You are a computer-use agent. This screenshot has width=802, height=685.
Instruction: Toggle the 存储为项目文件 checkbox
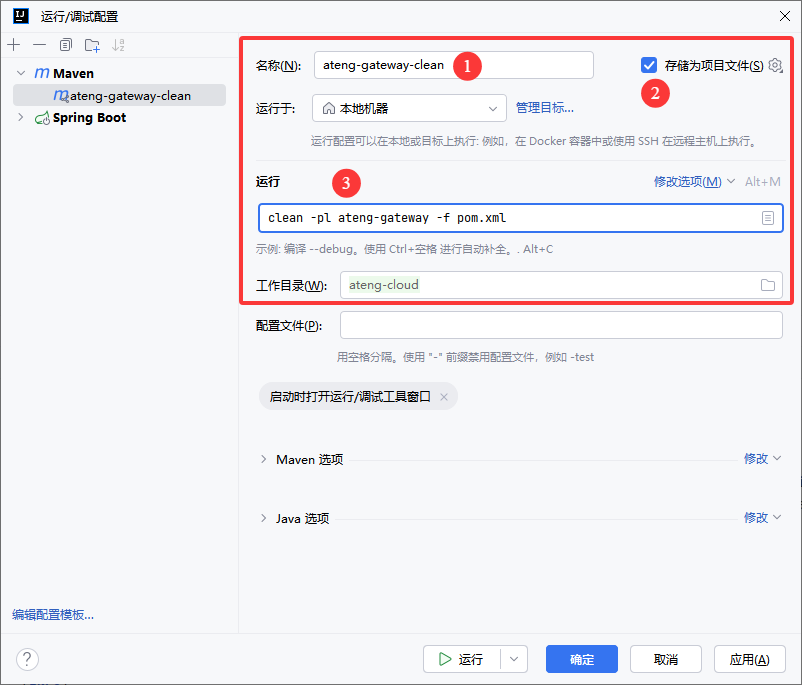pyautogui.click(x=649, y=66)
